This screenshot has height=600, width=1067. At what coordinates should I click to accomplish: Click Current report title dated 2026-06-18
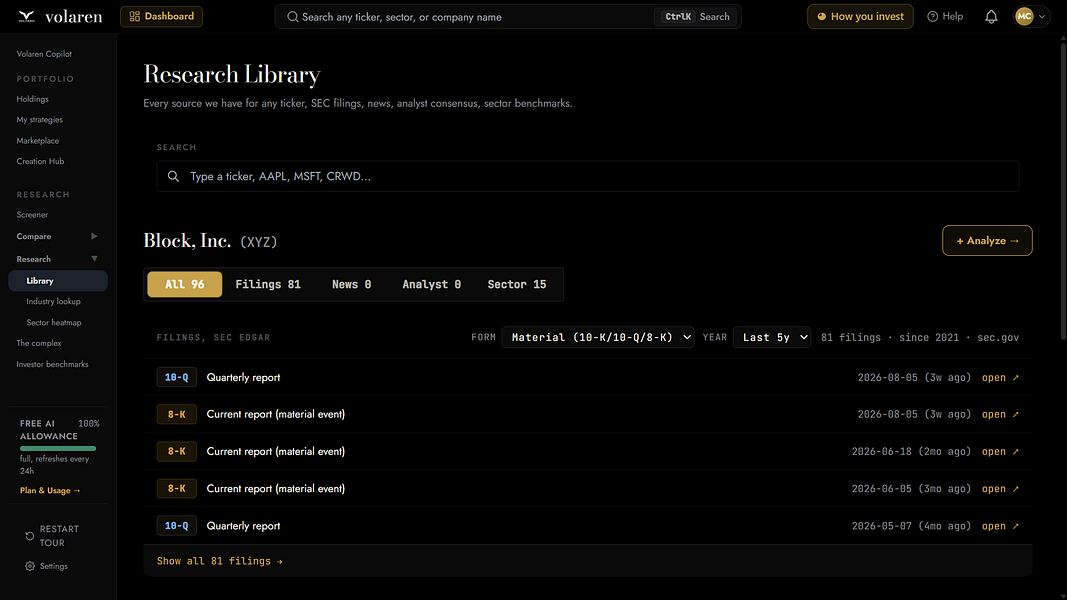276,452
